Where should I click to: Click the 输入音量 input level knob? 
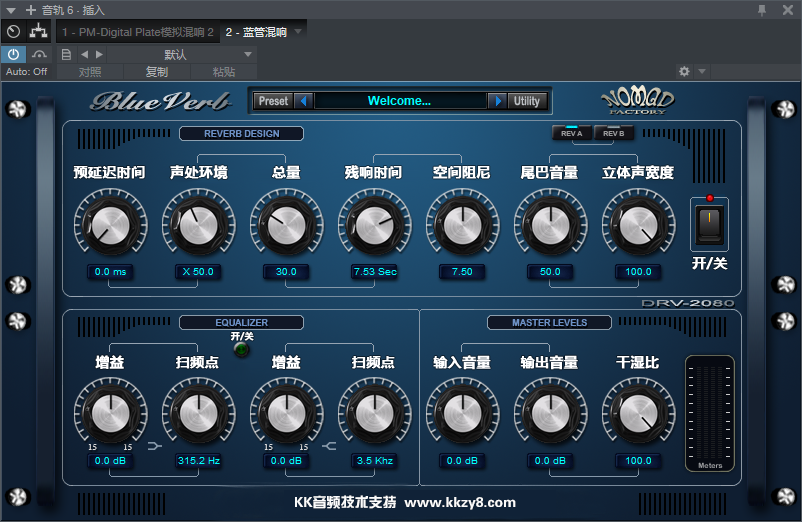[x=462, y=413]
